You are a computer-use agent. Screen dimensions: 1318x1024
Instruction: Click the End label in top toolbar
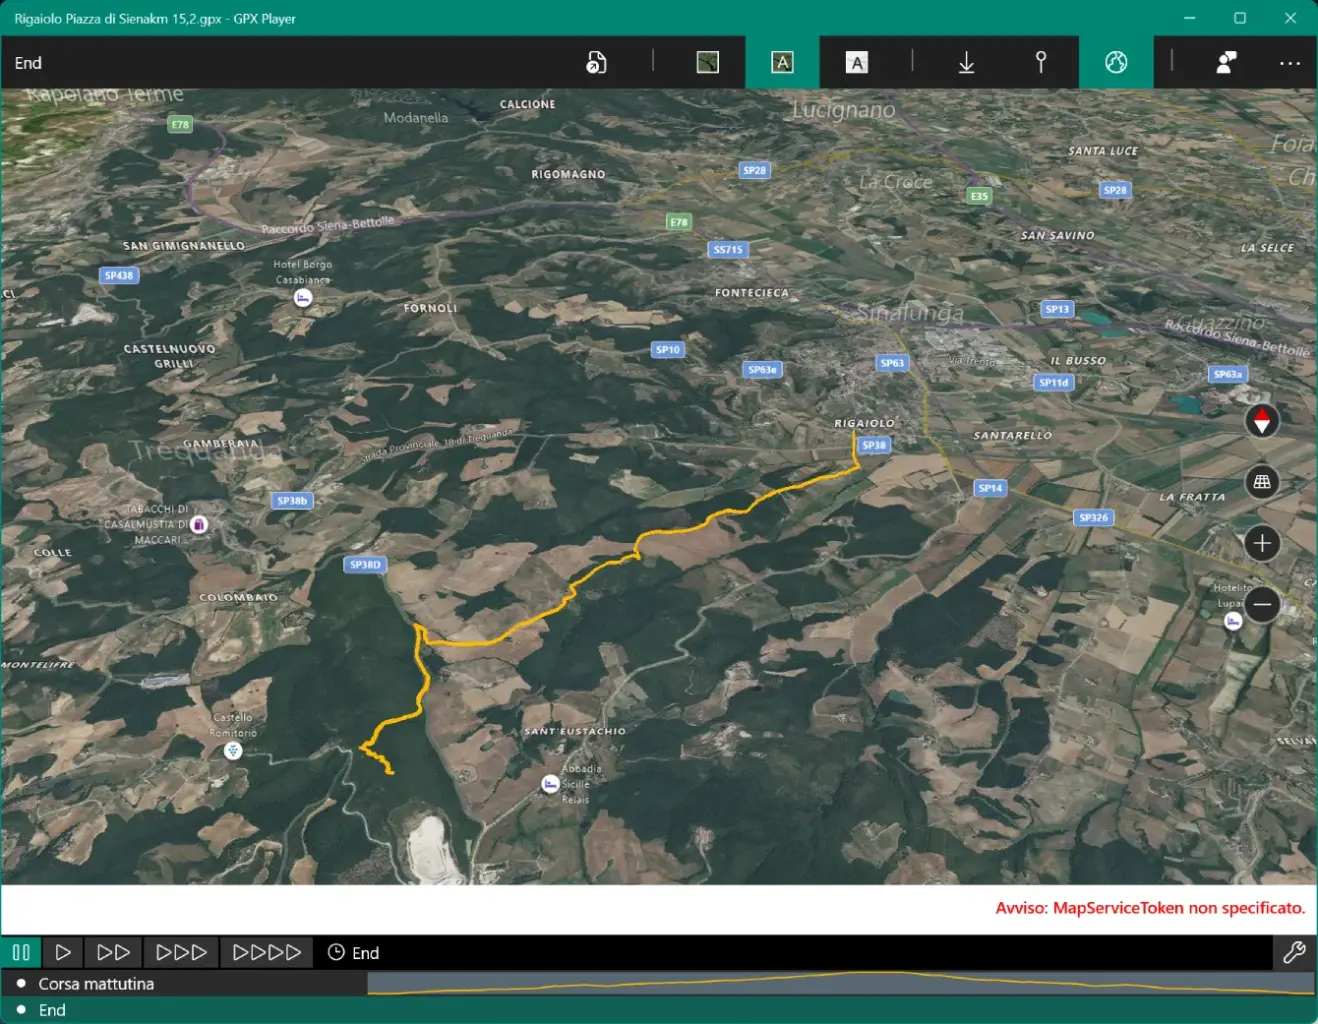[28, 63]
